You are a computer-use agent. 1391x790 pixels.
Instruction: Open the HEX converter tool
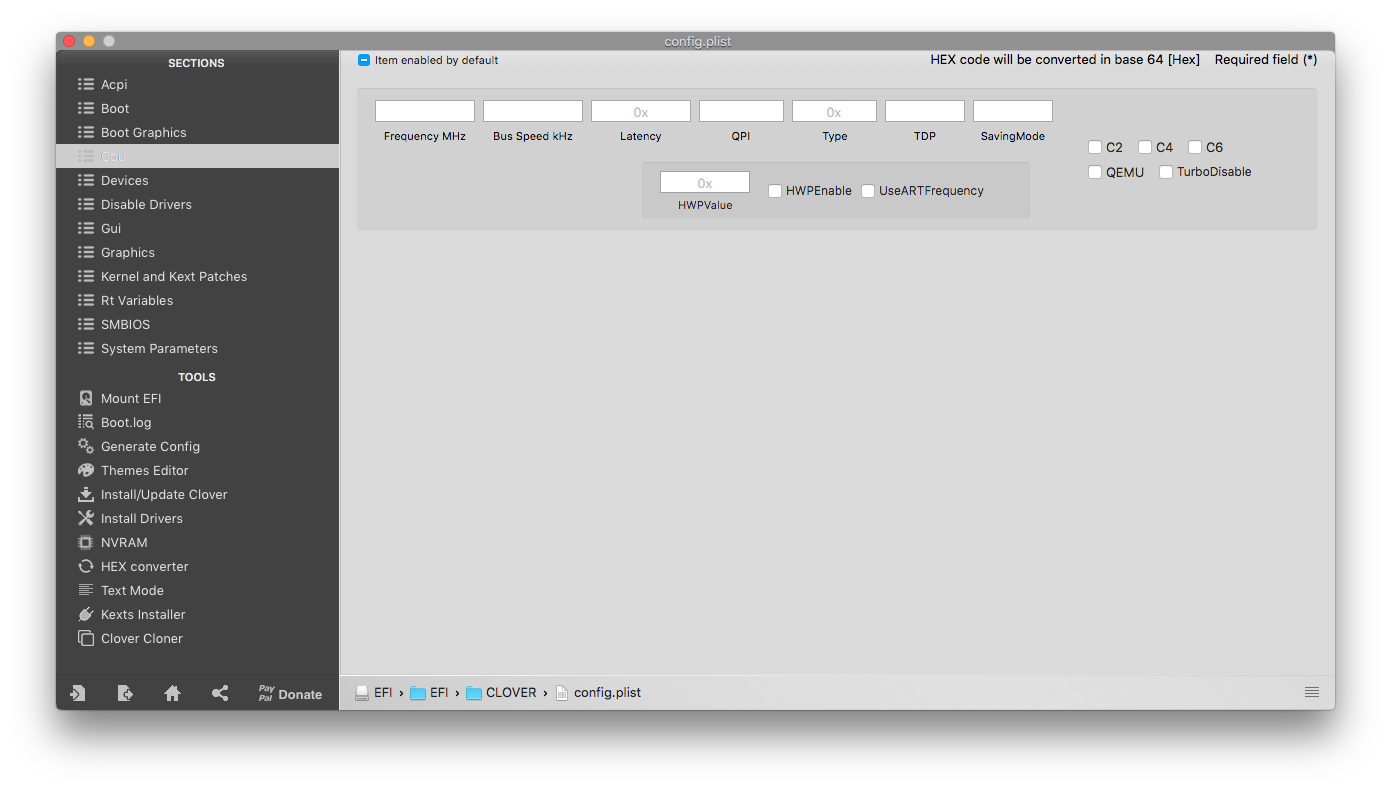point(197,566)
